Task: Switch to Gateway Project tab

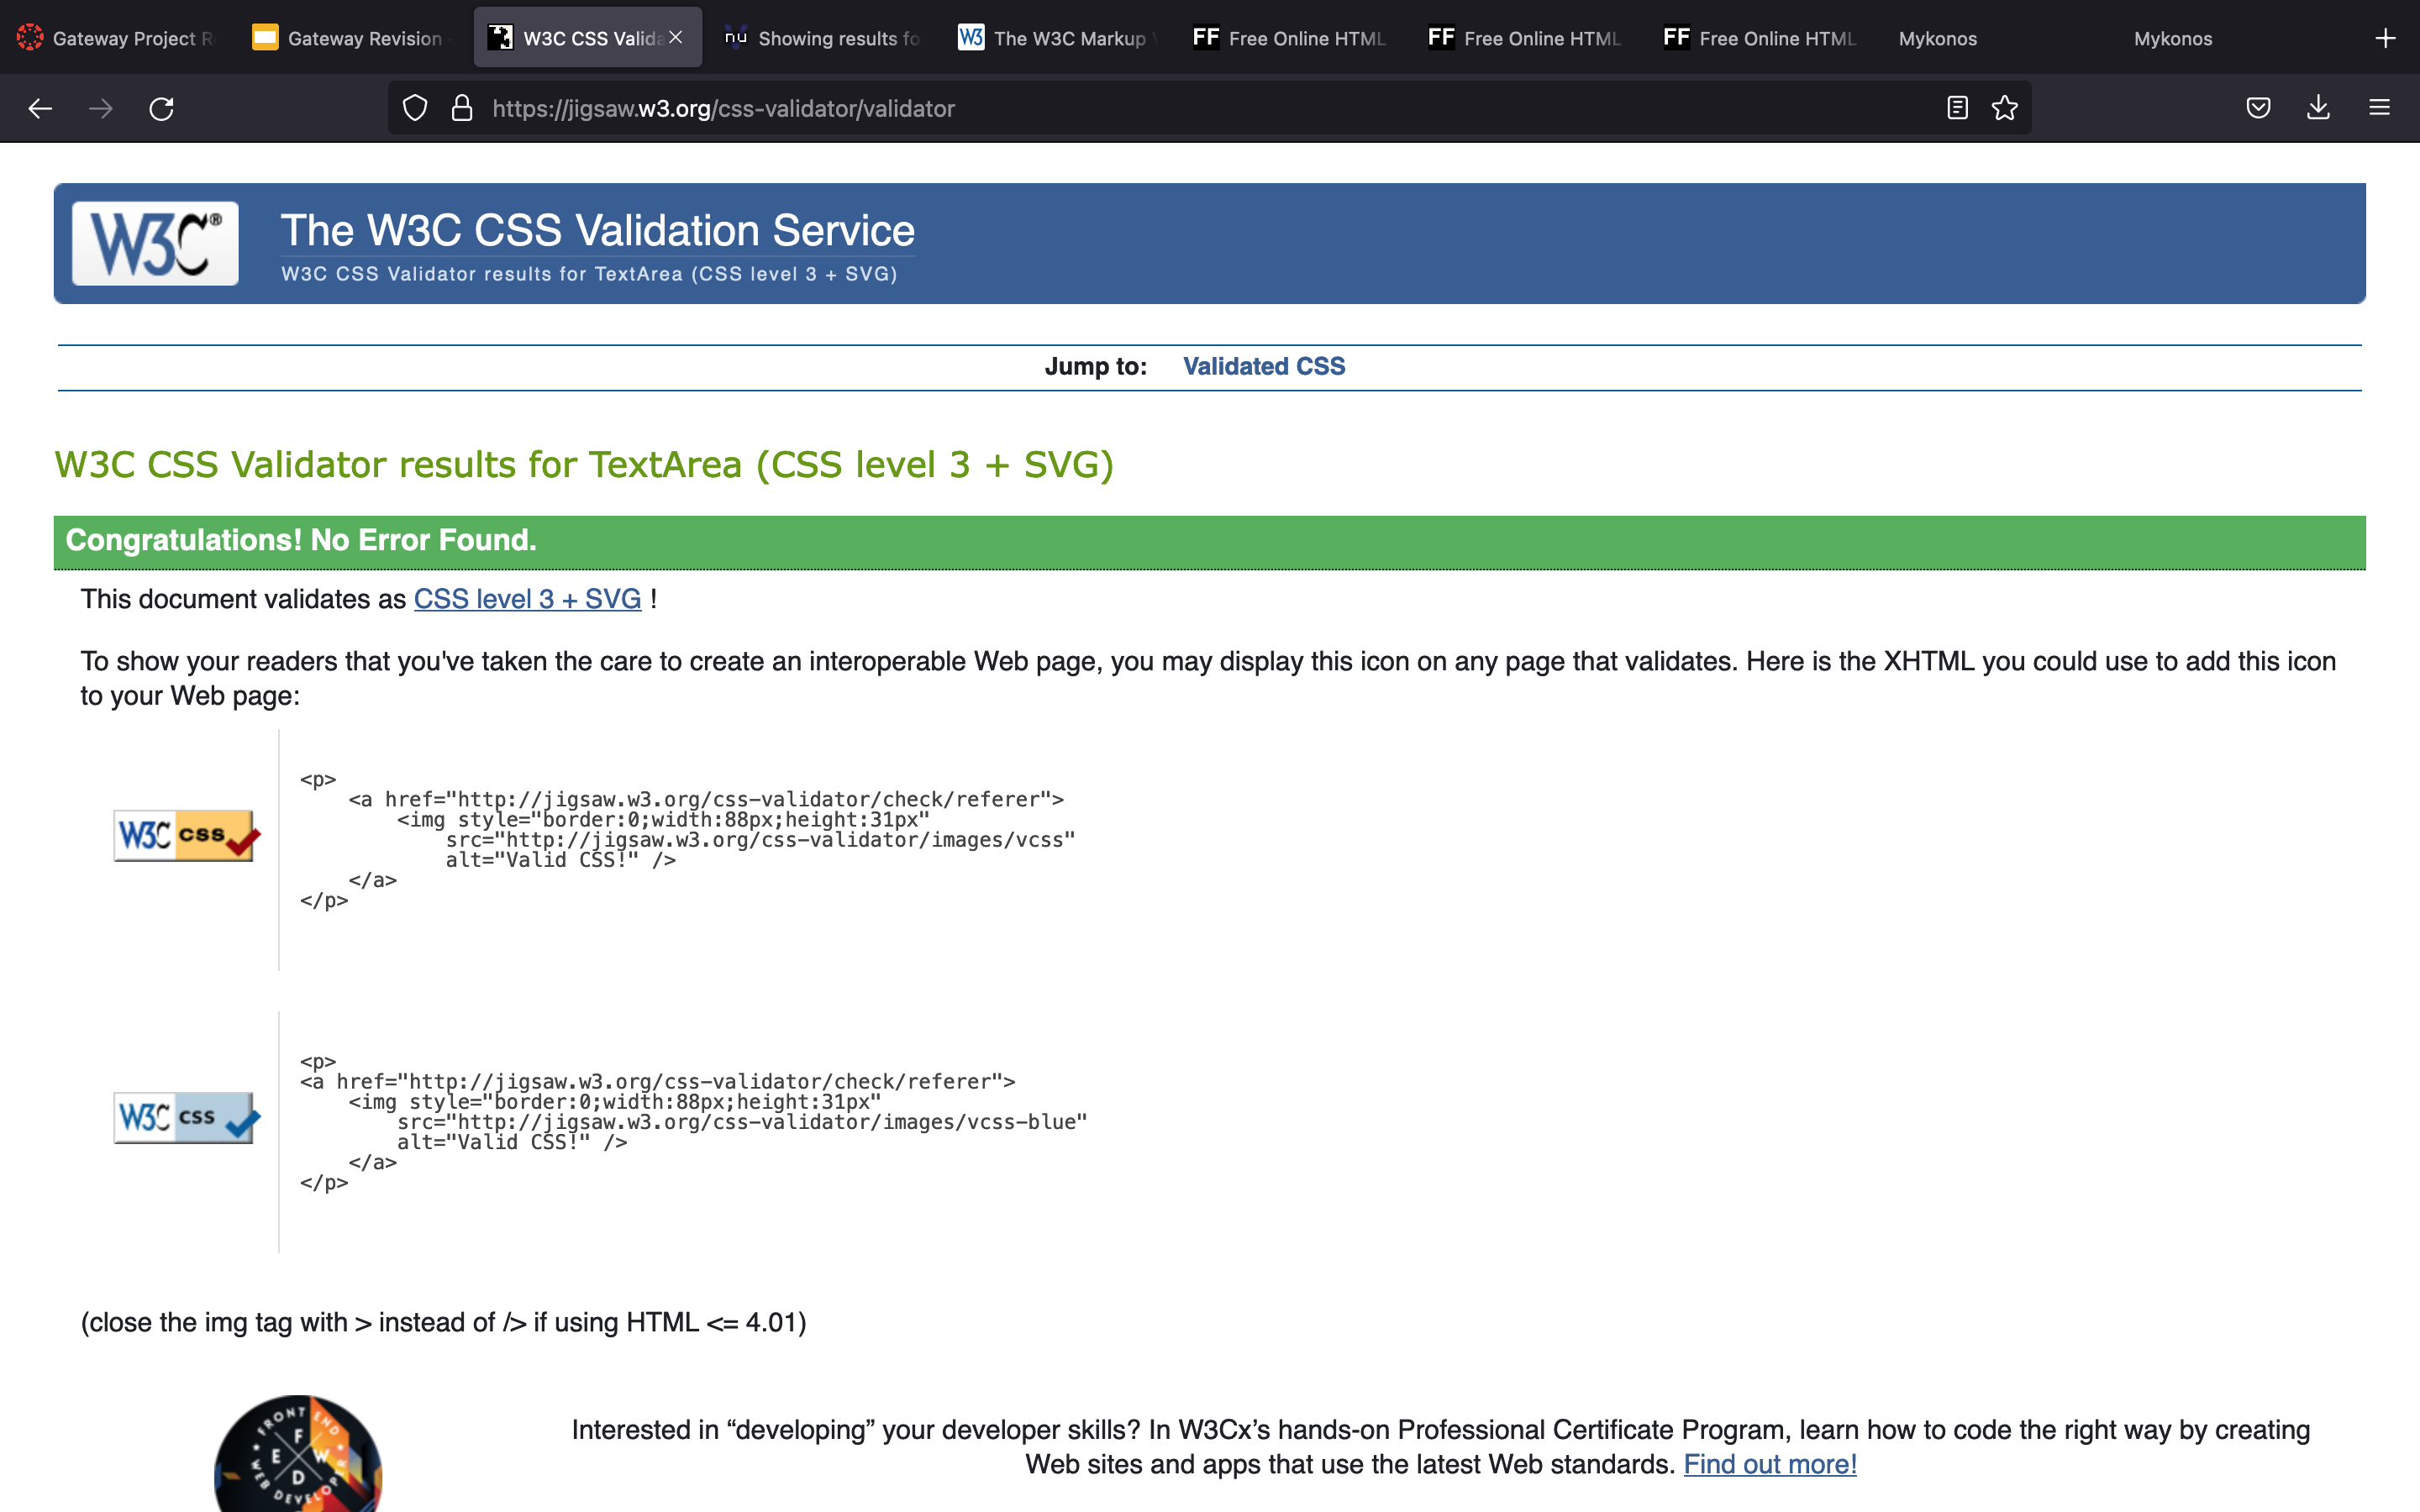Action: (118, 38)
